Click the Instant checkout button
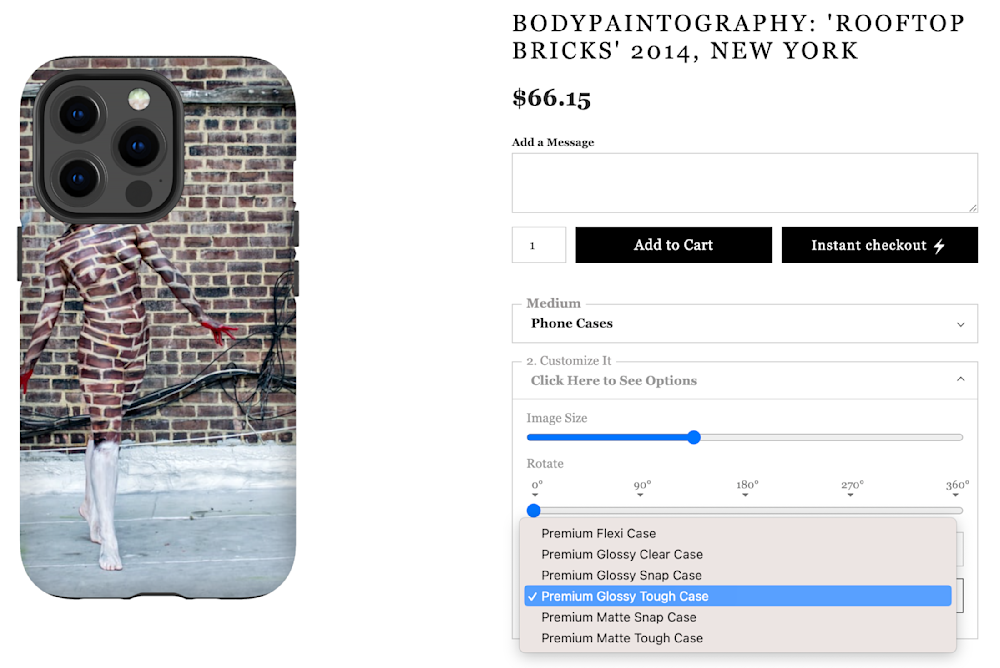Image resolution: width=1000 pixels, height=668 pixels. (879, 245)
